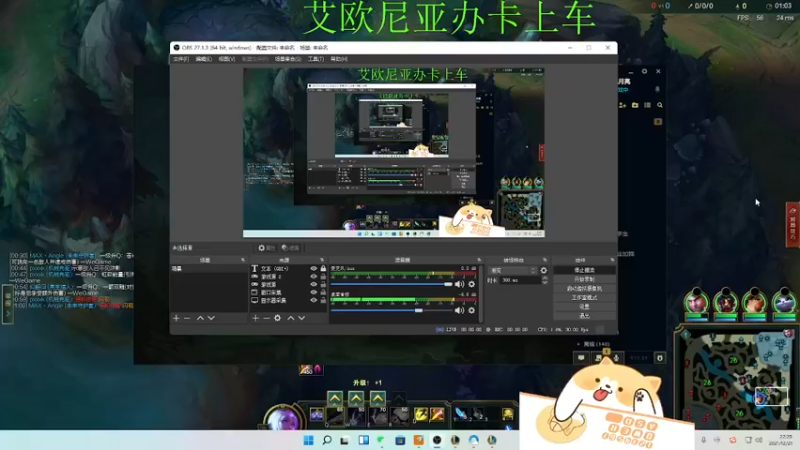Click transition duration stepper arrows
The width and height of the screenshot is (800, 450).
click(544, 280)
